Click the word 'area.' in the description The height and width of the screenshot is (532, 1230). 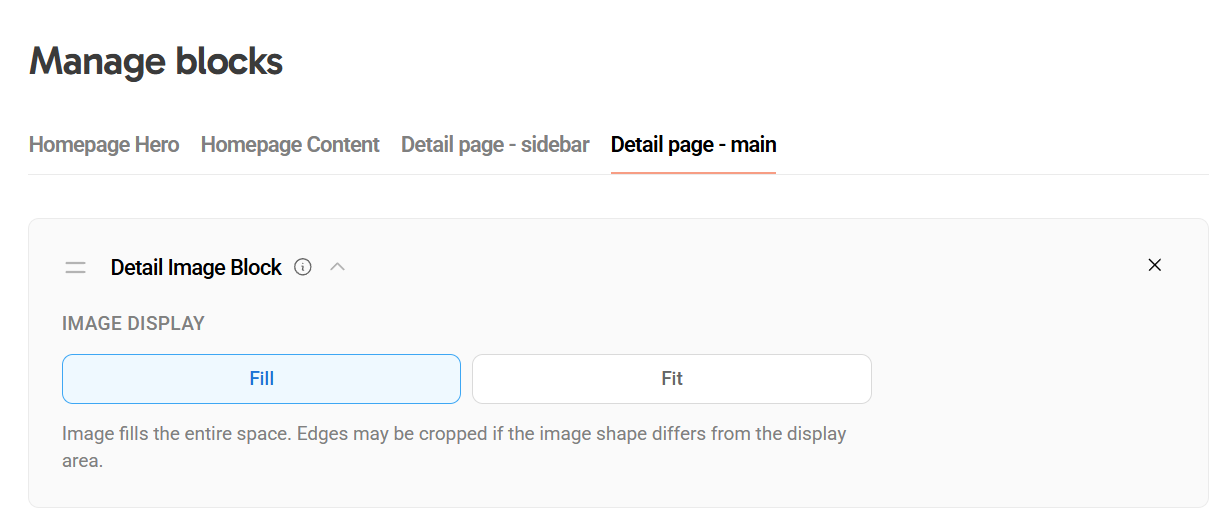[x=83, y=462]
